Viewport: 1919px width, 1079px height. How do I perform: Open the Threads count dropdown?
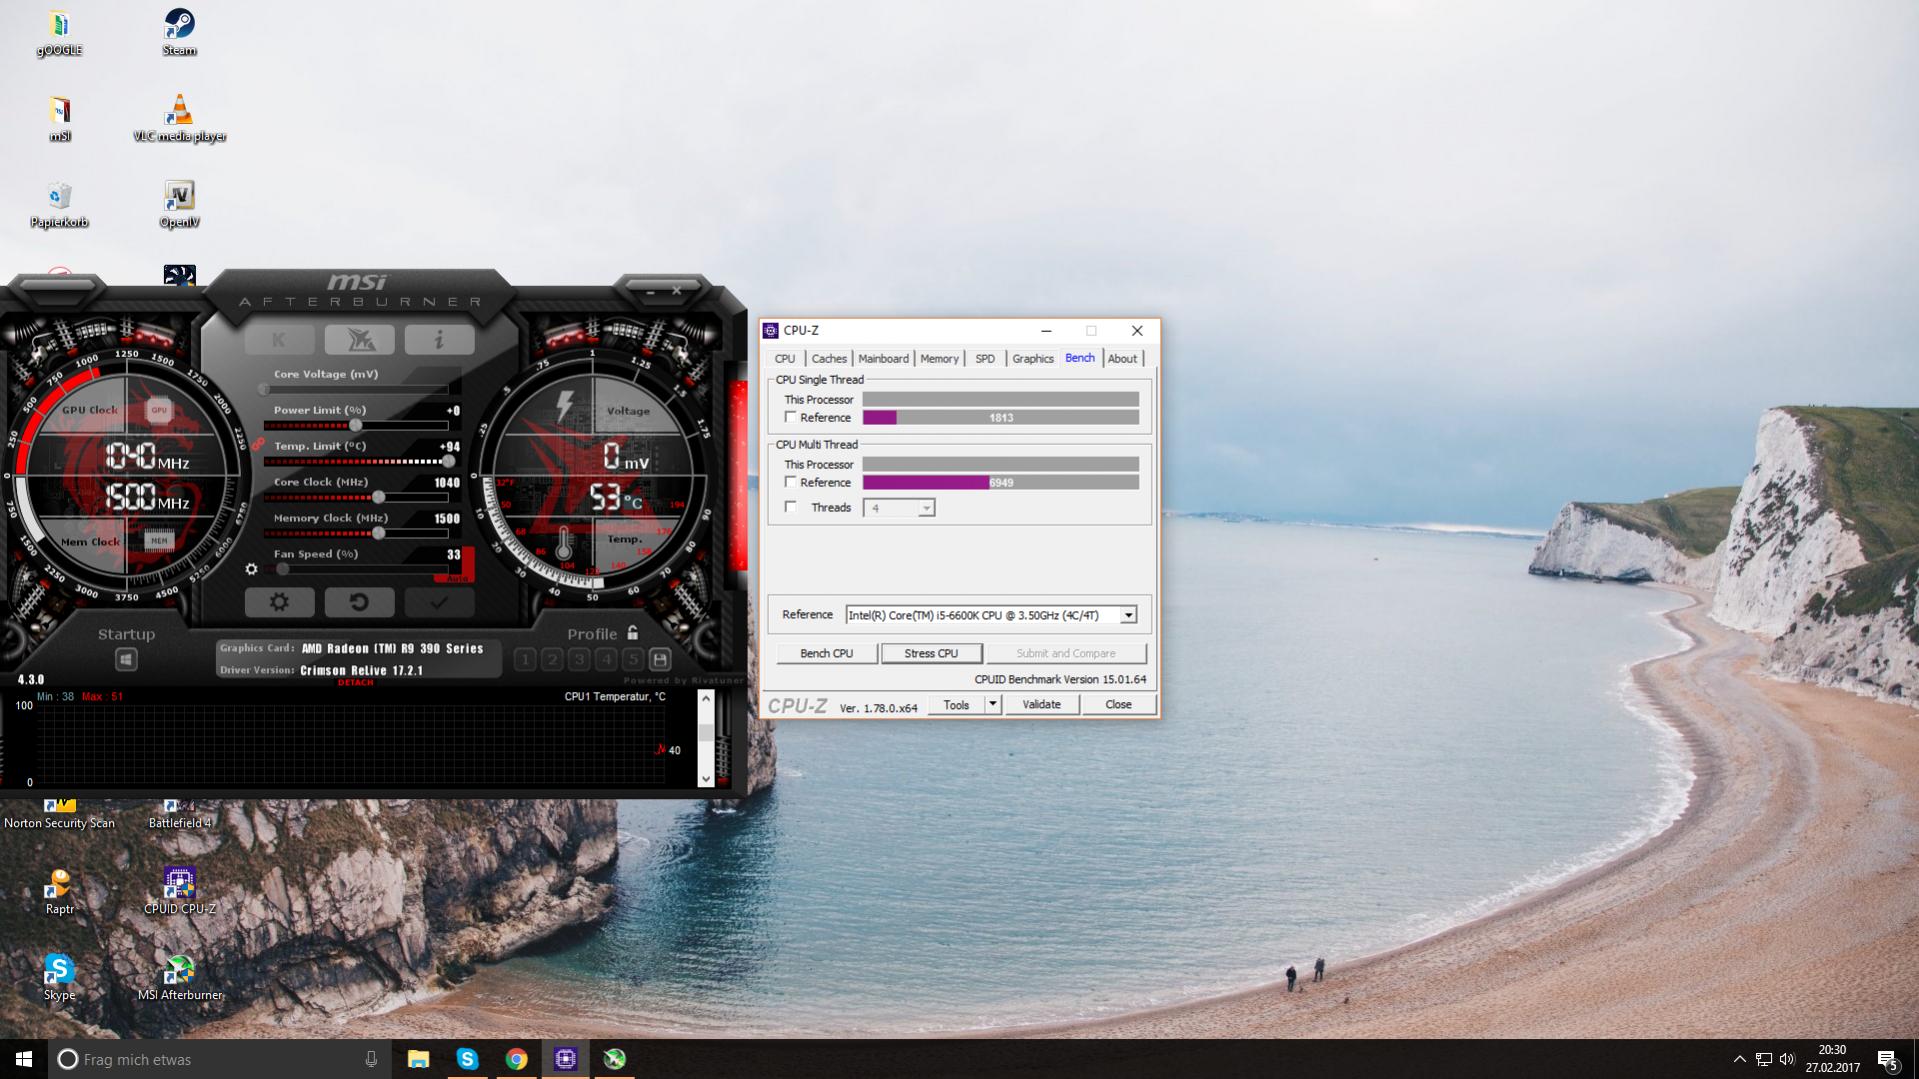926,508
